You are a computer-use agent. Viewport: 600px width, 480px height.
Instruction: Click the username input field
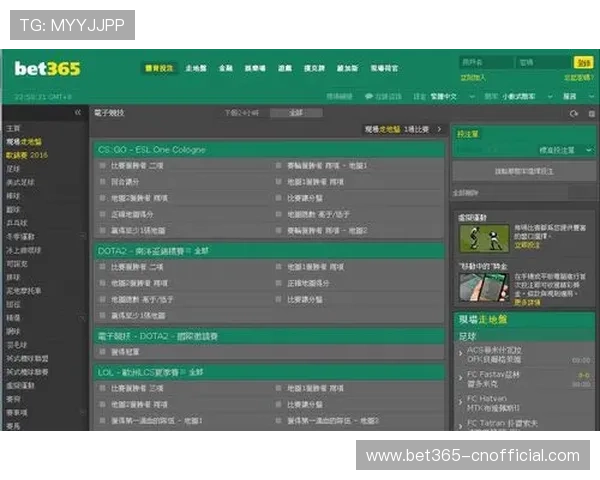tap(485, 62)
